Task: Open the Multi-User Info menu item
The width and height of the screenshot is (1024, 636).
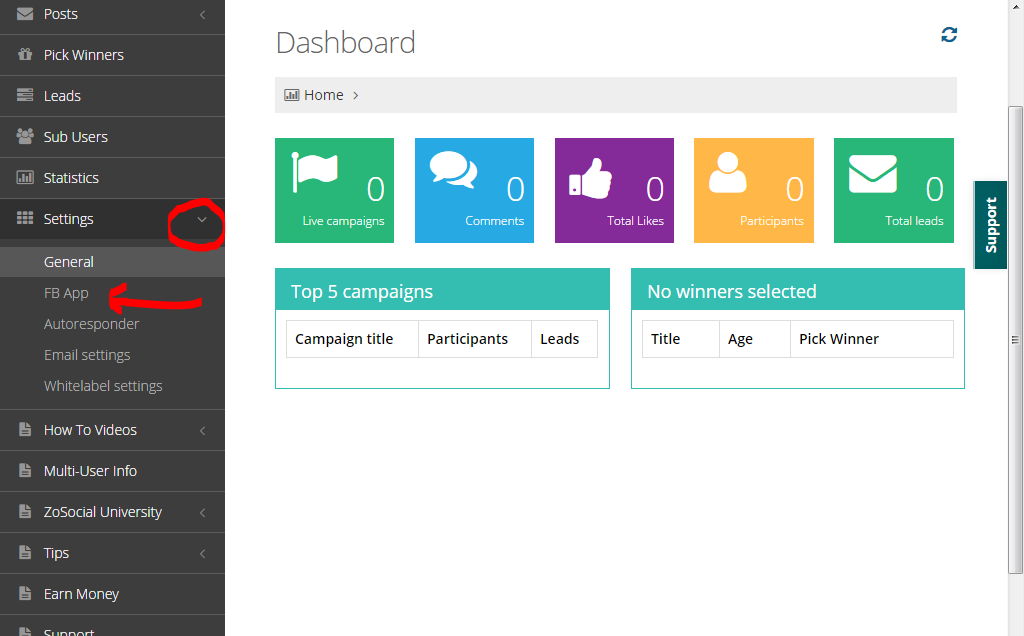Action: [x=112, y=471]
